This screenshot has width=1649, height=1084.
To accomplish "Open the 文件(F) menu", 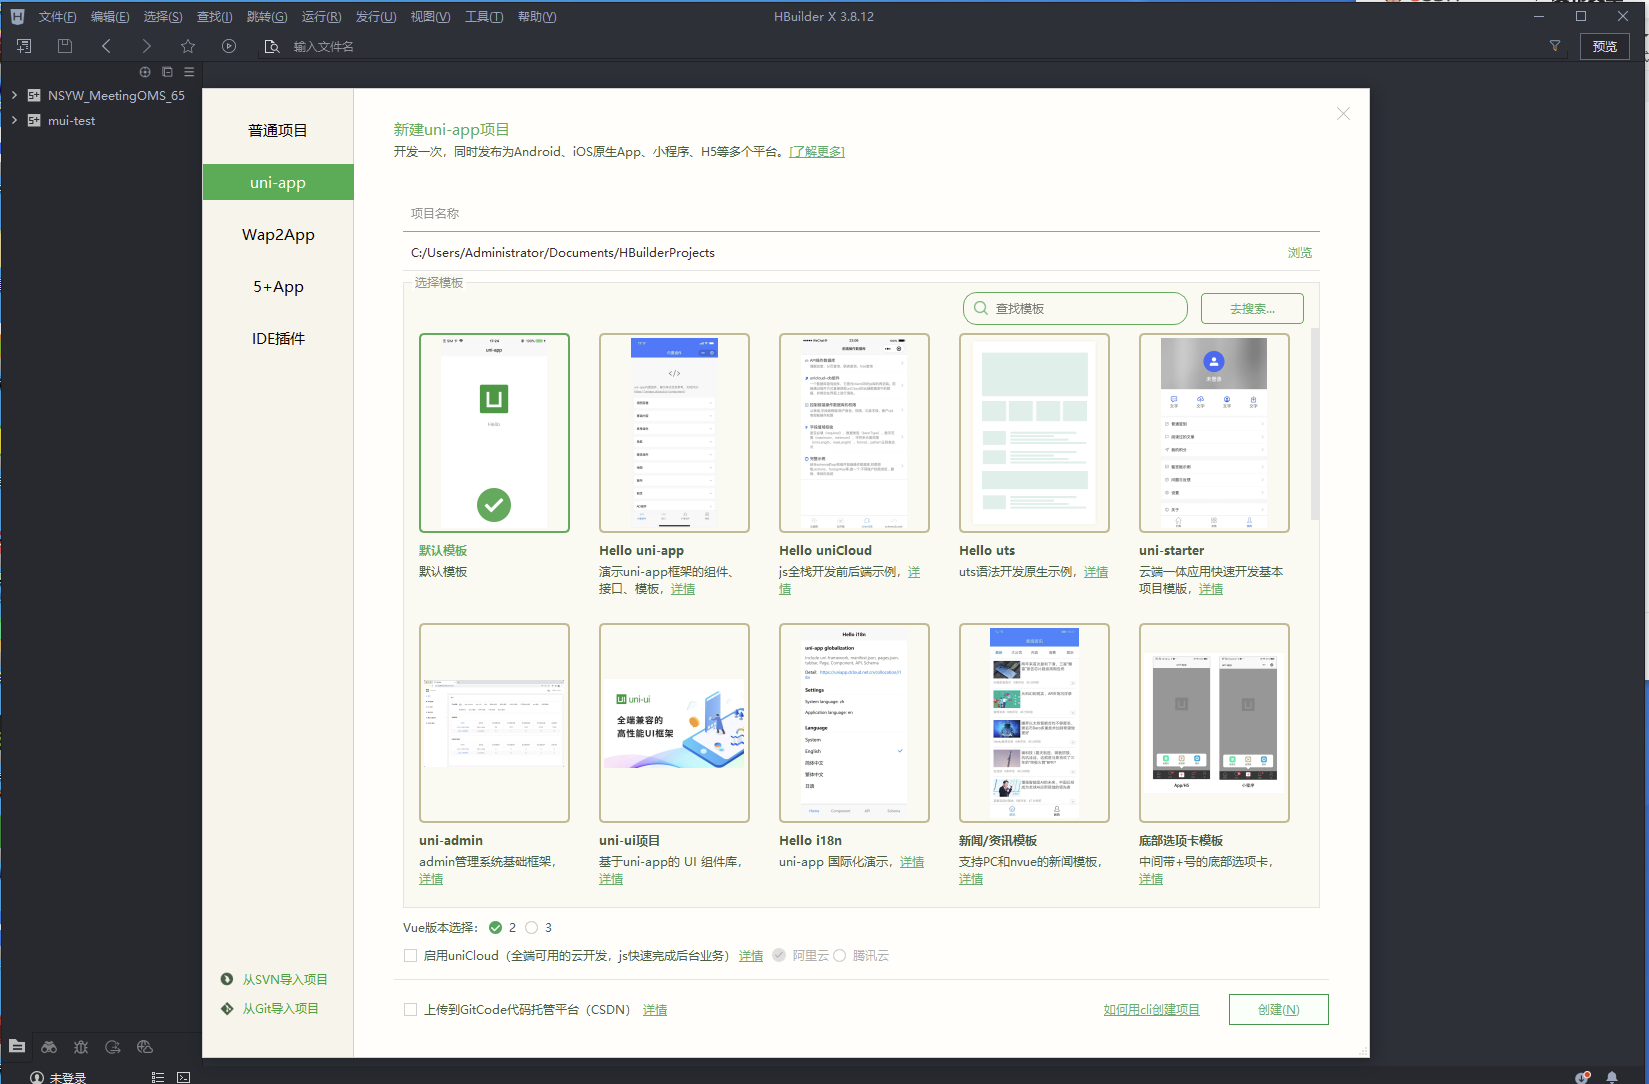I will tap(57, 16).
